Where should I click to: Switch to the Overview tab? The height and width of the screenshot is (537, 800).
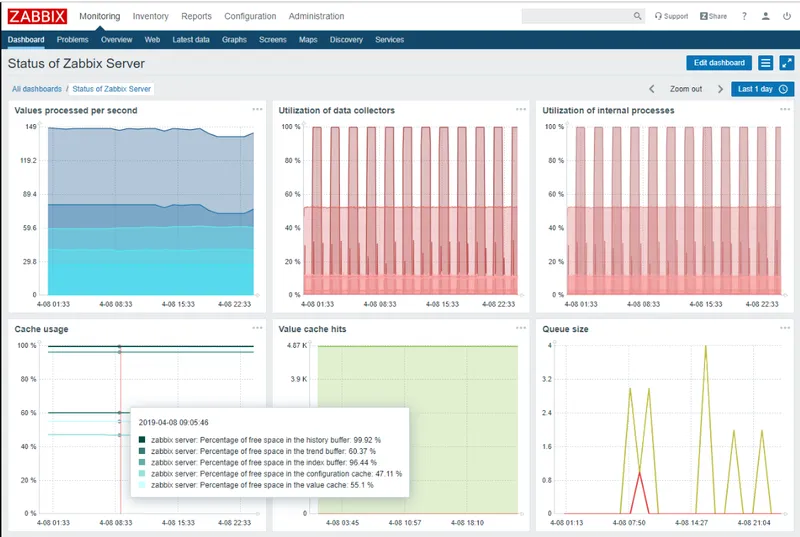(x=116, y=40)
